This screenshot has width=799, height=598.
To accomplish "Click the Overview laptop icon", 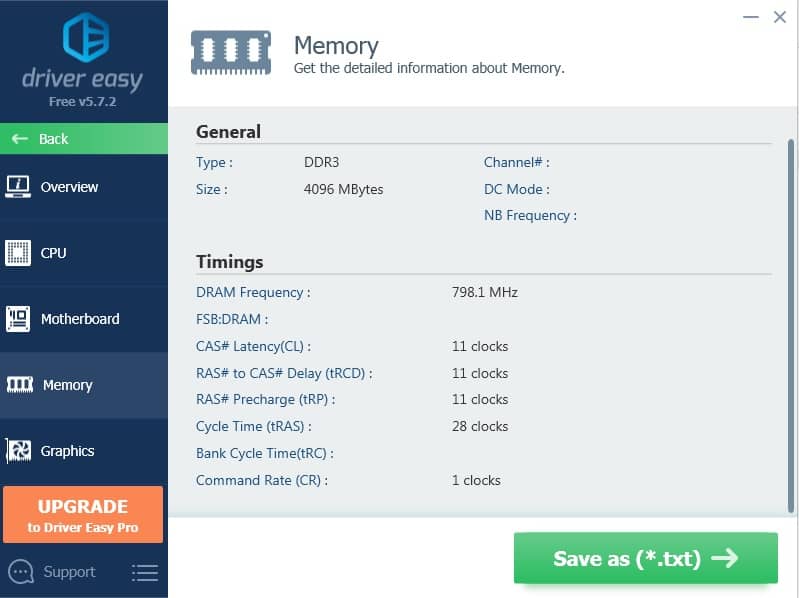I will 18,187.
